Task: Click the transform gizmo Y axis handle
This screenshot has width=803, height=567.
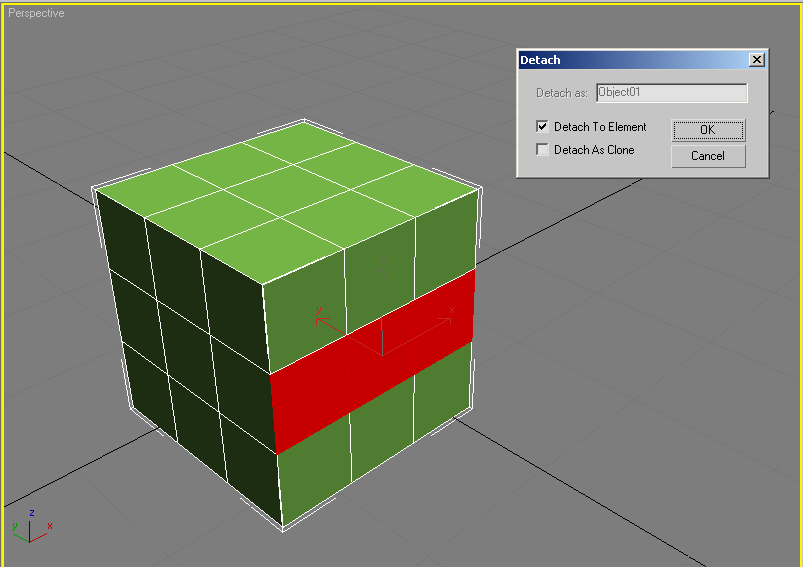Action: (324, 322)
